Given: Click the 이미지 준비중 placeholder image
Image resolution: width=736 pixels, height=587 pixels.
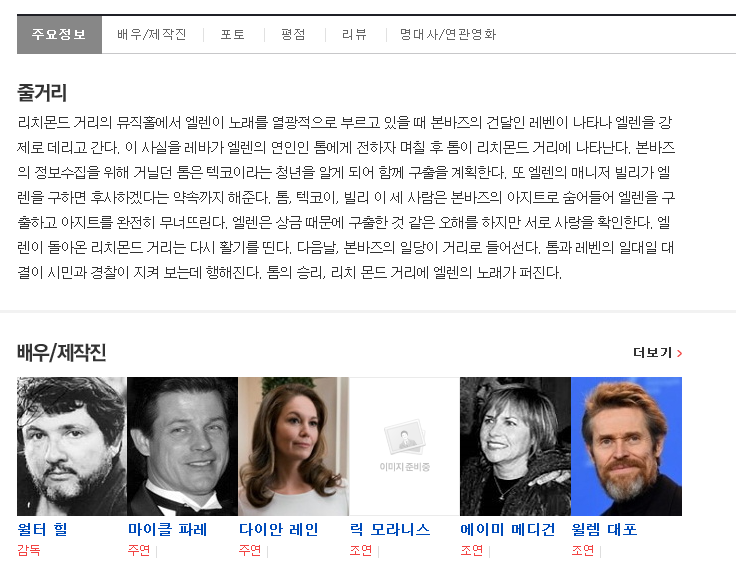Looking at the screenshot, I should coord(404,446).
